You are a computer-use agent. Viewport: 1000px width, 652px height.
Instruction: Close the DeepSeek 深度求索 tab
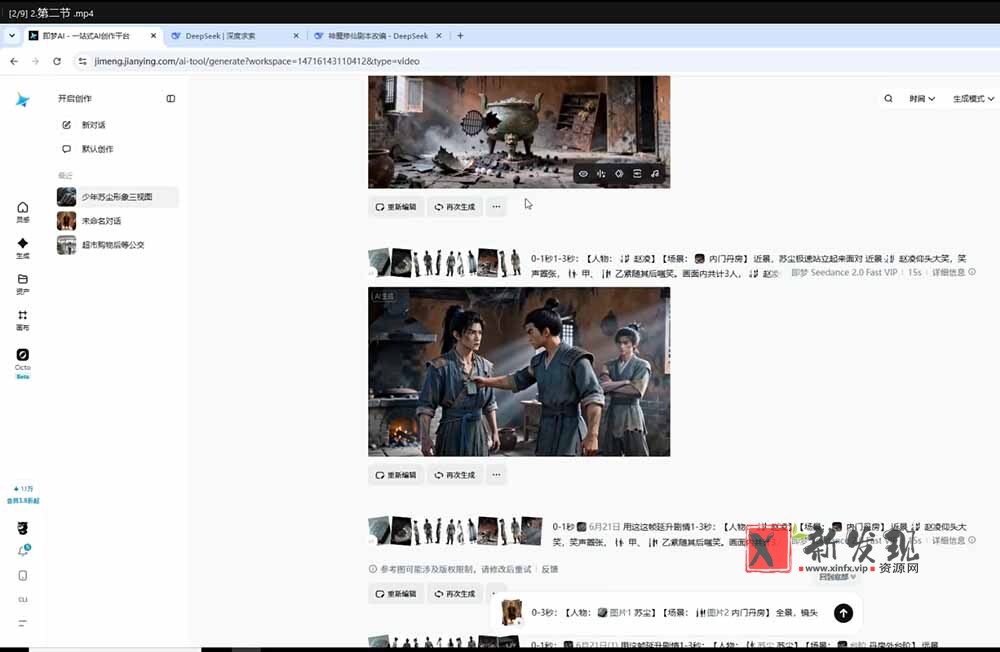click(296, 36)
